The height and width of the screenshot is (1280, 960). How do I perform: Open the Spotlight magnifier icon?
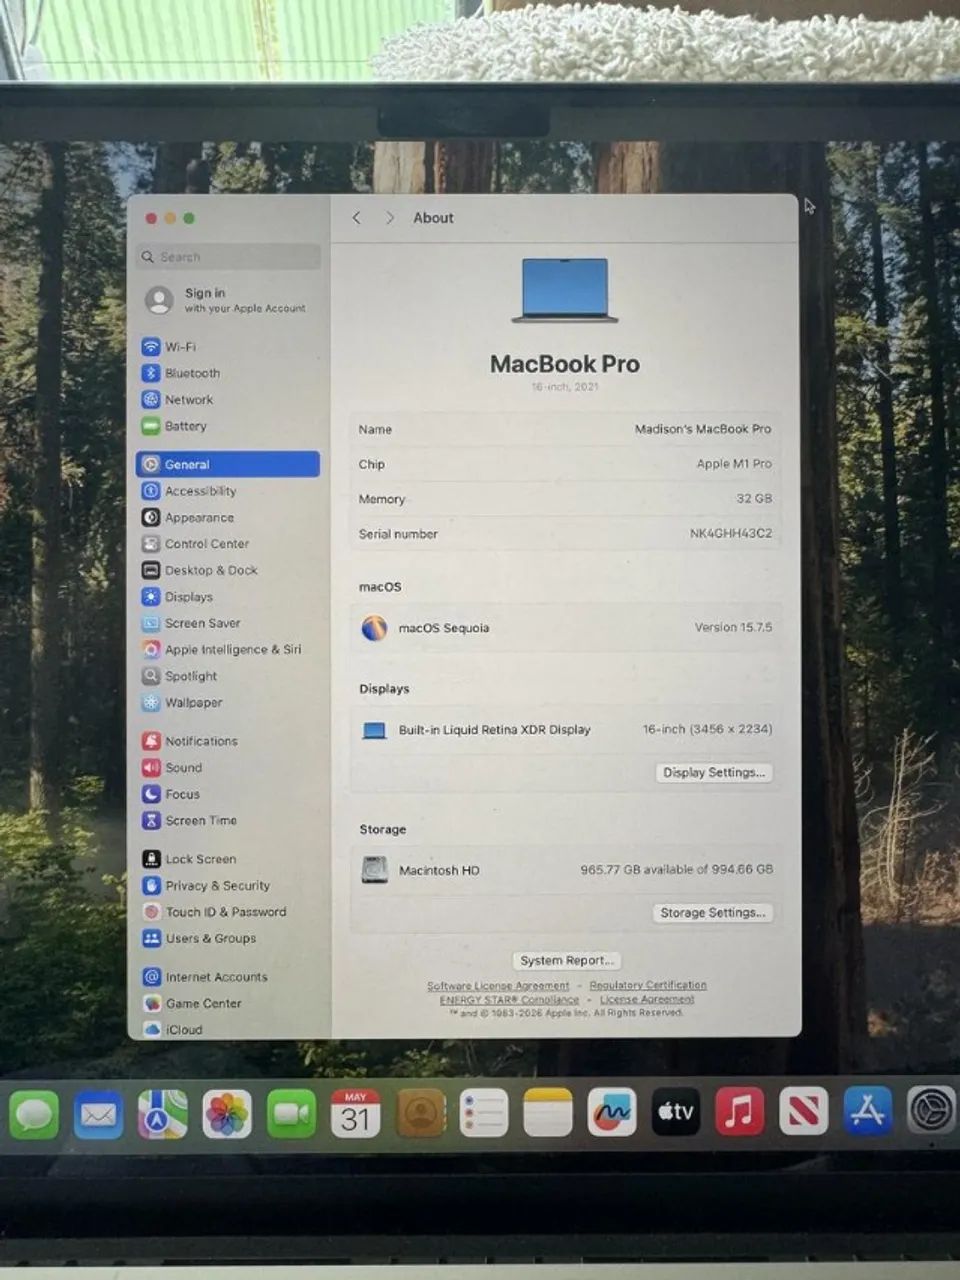tap(151, 676)
